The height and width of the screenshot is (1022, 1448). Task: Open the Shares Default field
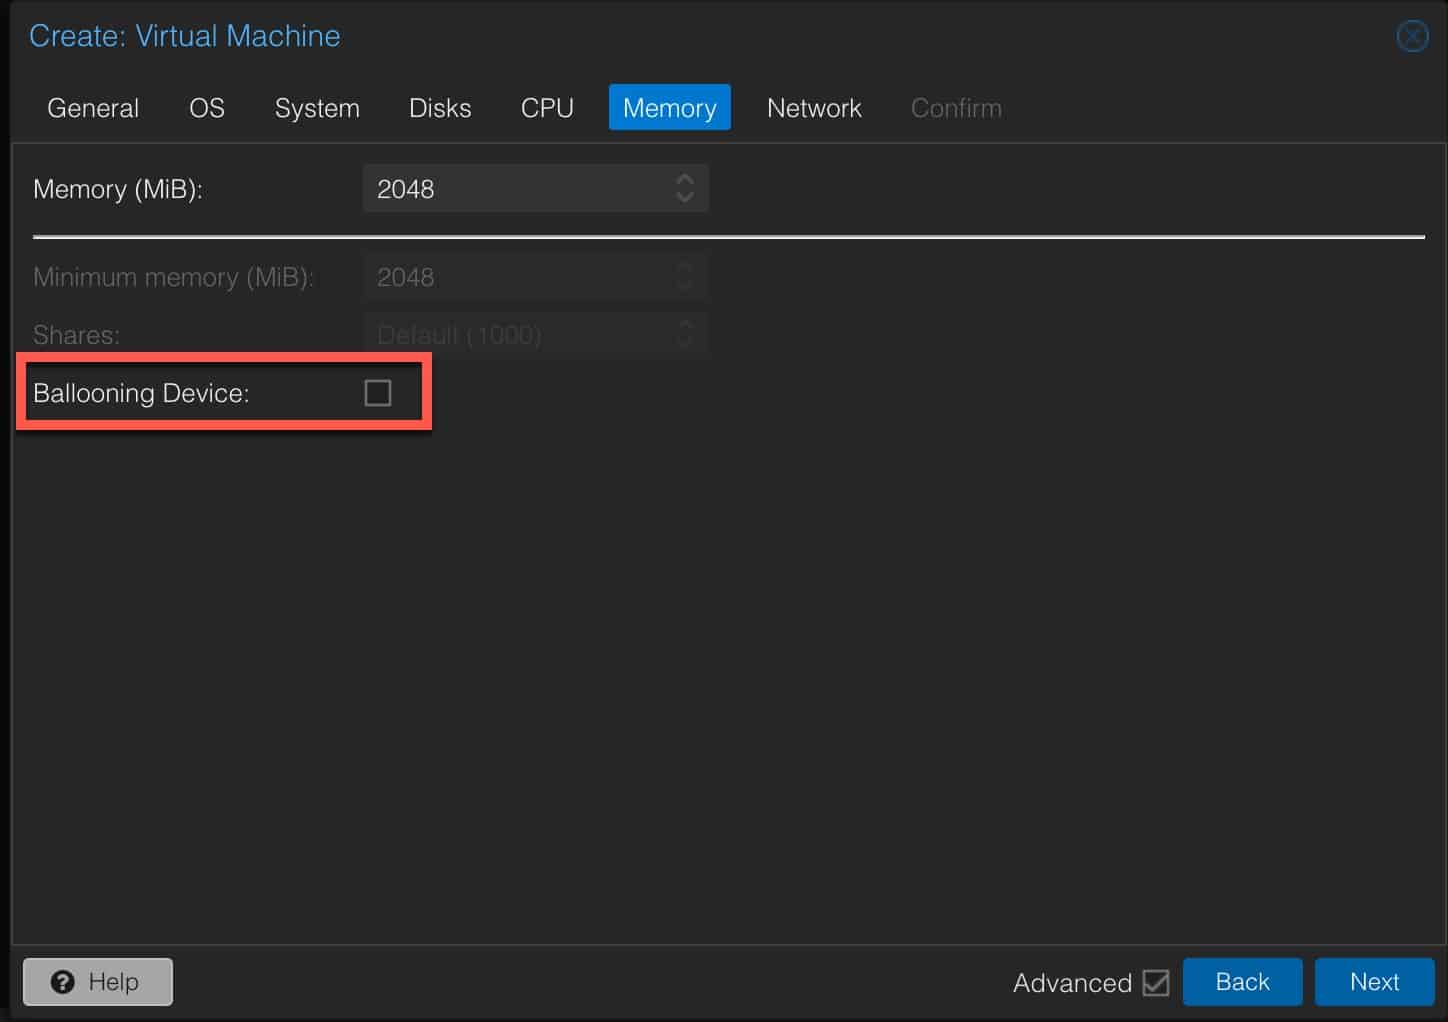point(536,334)
